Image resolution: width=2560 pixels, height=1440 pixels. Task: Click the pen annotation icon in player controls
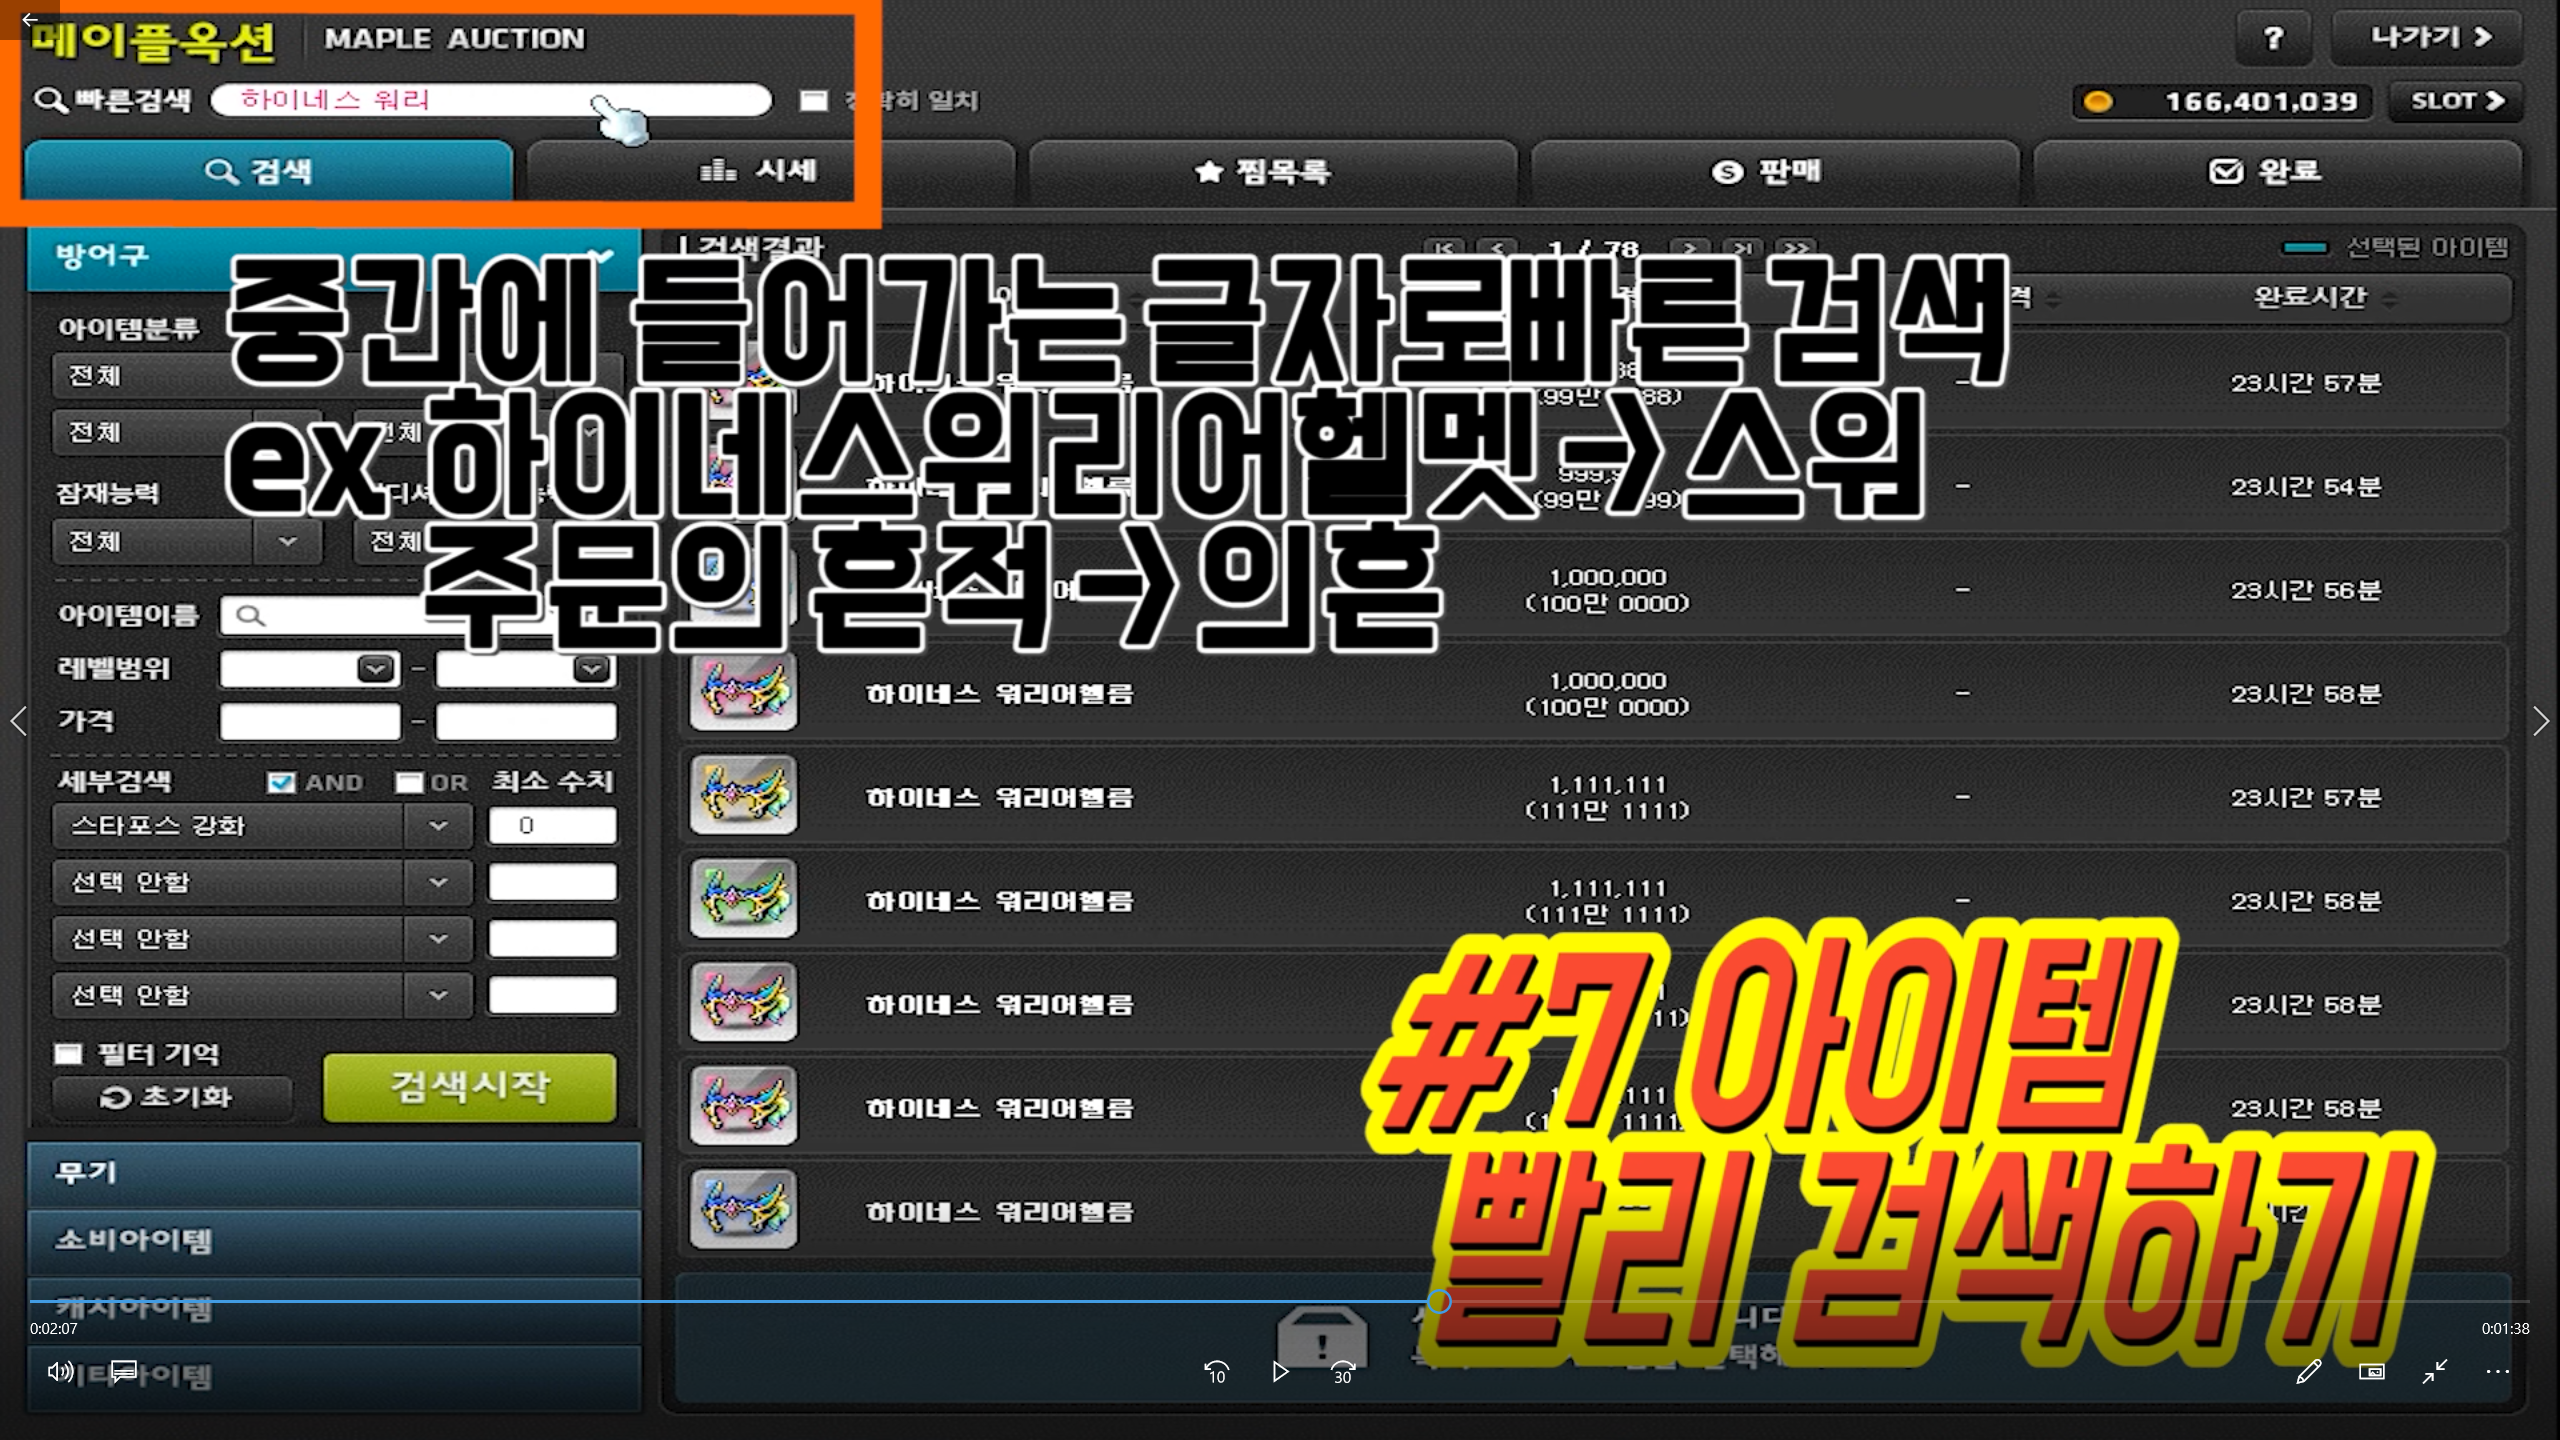coord(2309,1371)
